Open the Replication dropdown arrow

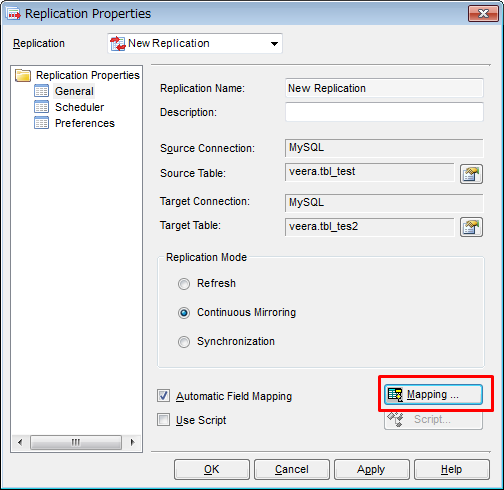[274, 44]
